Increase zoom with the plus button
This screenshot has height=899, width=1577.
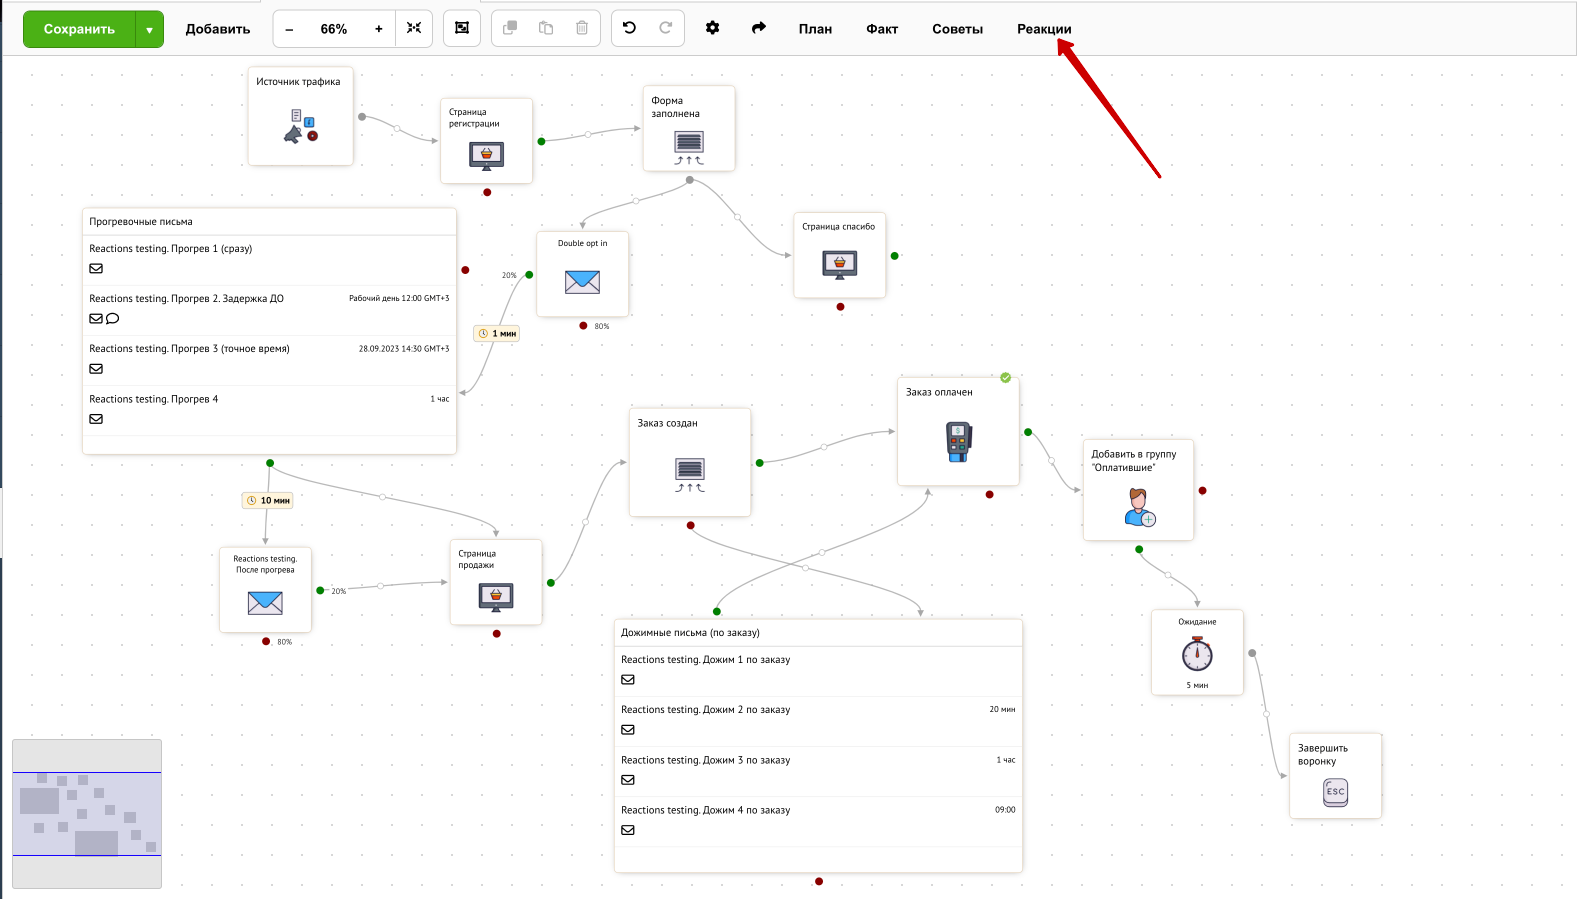[379, 29]
